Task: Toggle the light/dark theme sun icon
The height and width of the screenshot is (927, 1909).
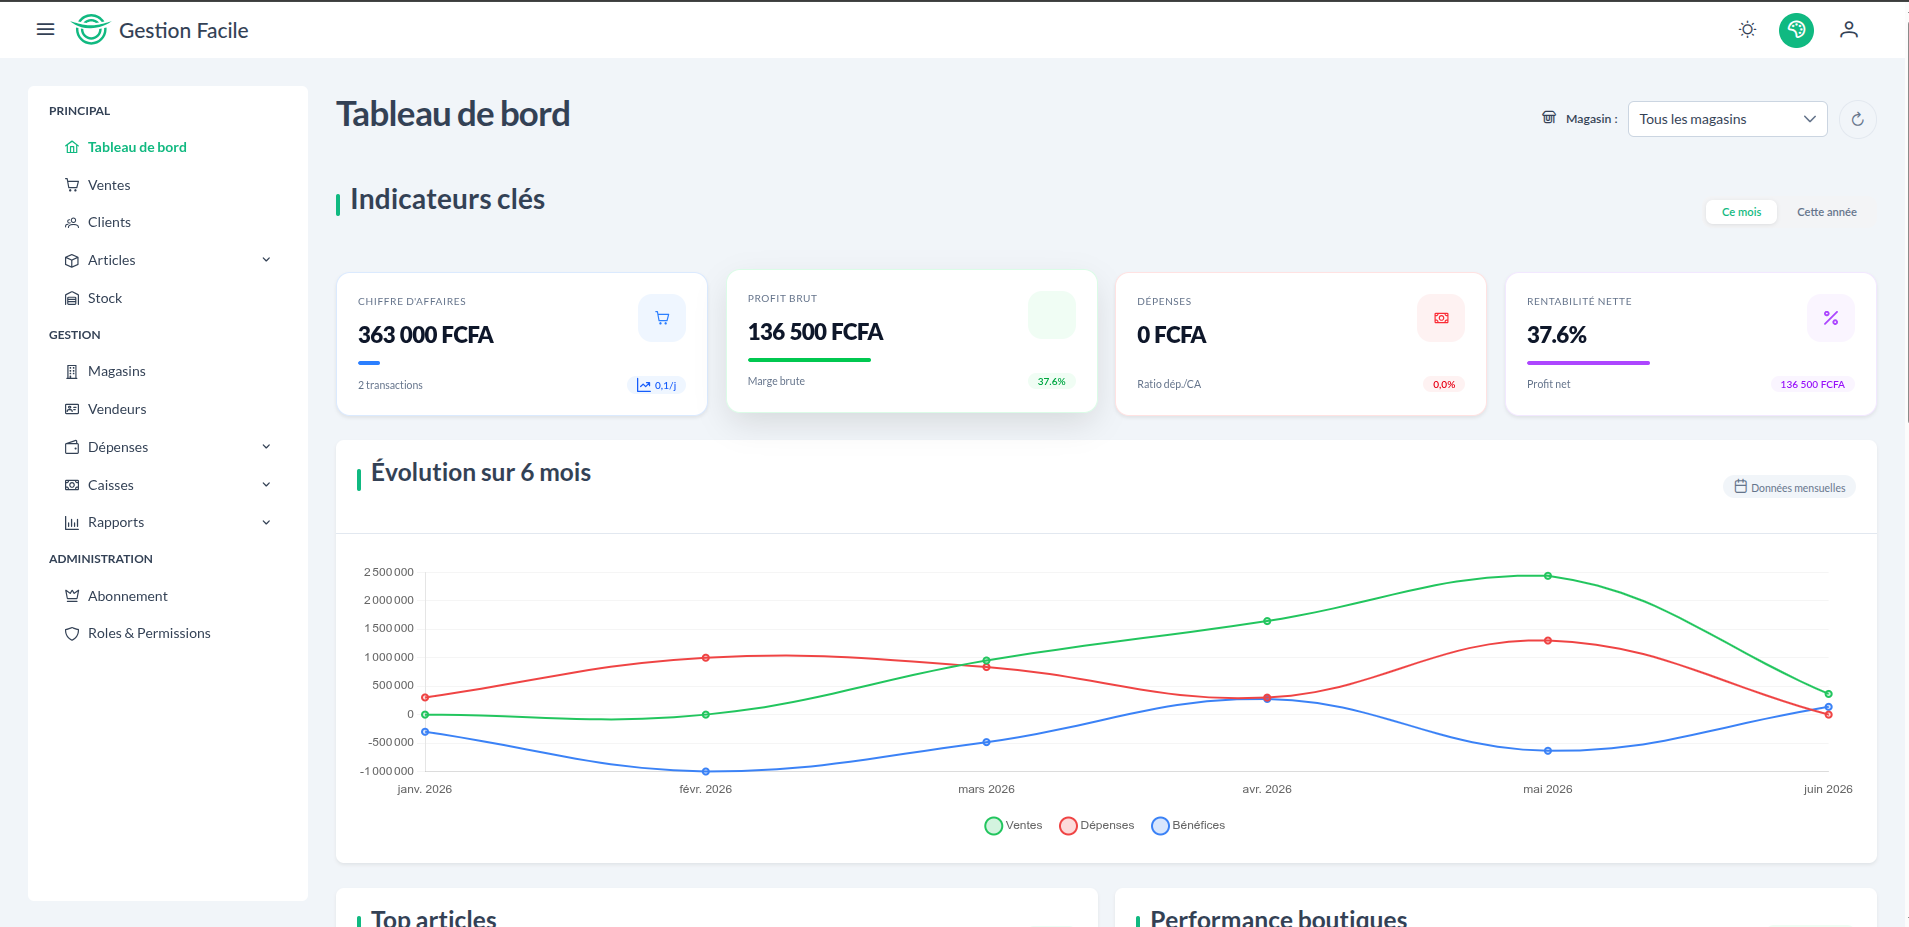Action: click(1747, 30)
